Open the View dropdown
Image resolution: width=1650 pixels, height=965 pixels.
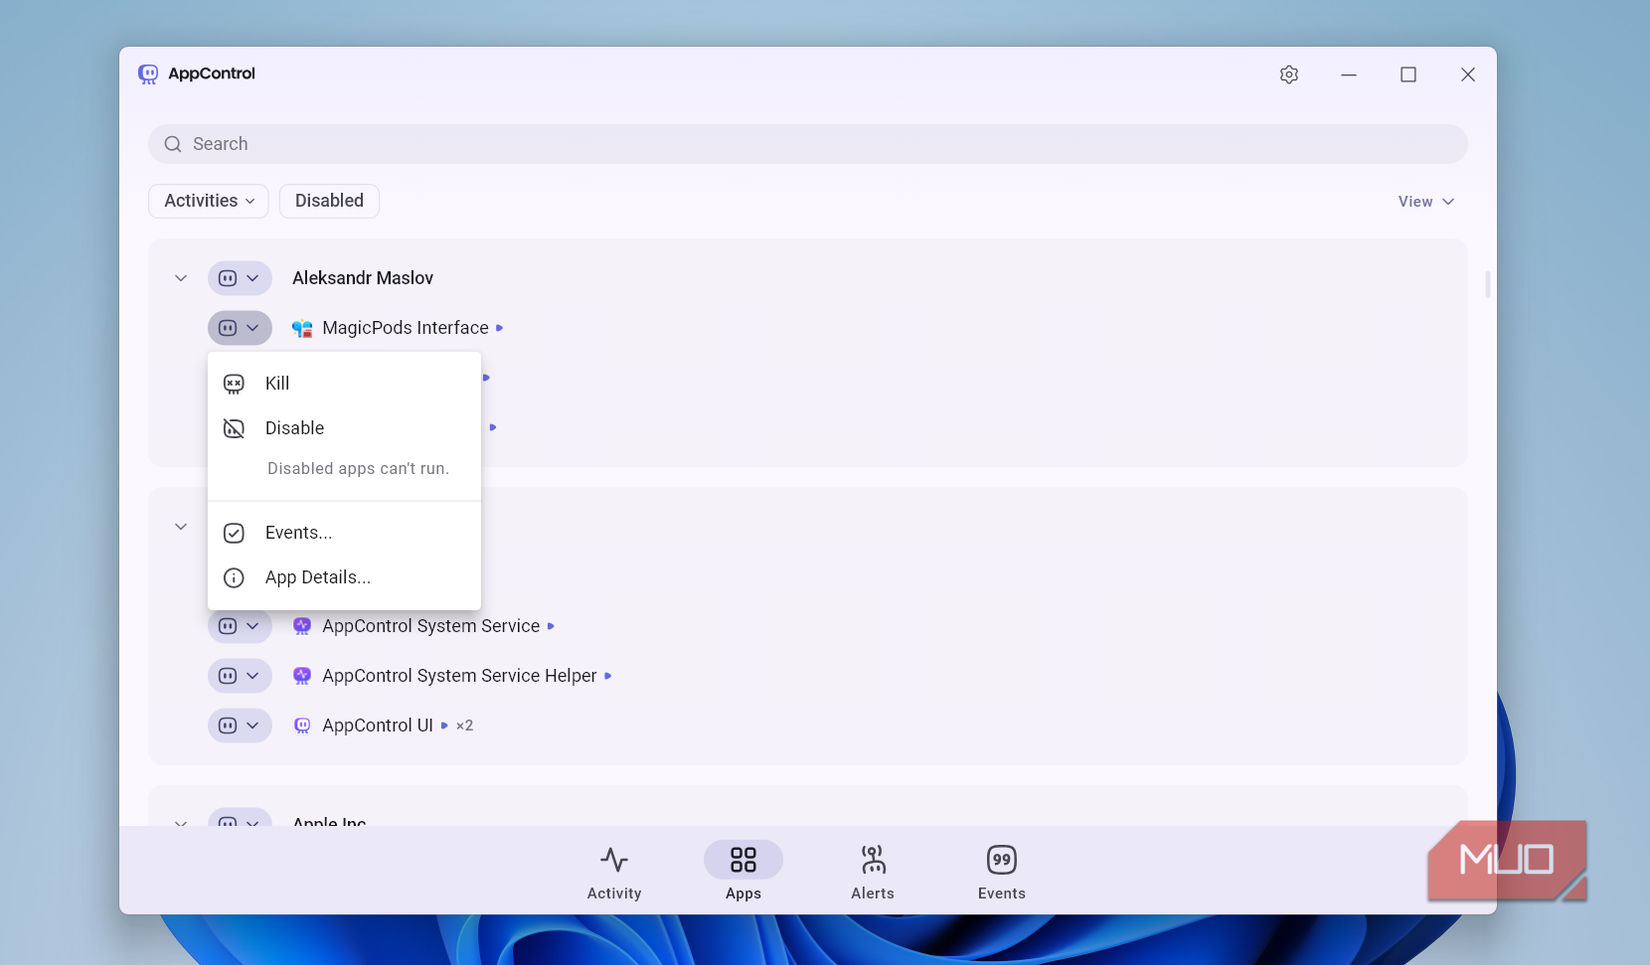pyautogui.click(x=1425, y=200)
